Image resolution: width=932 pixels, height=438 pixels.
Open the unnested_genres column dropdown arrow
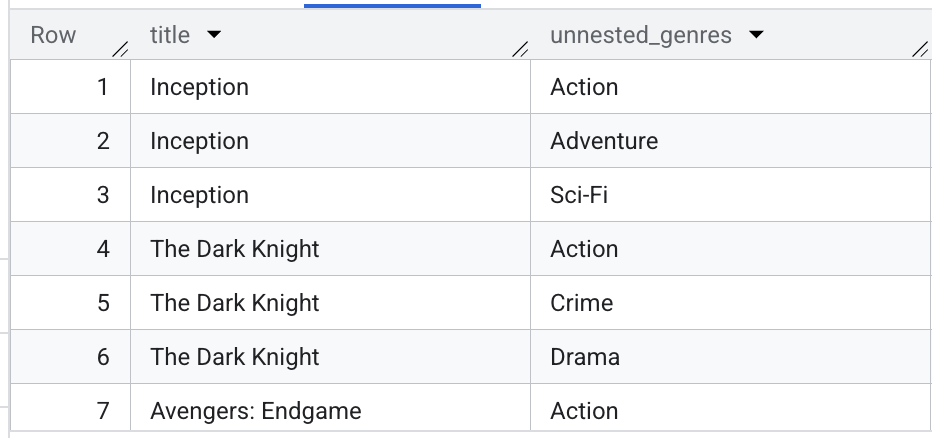[x=755, y=35]
